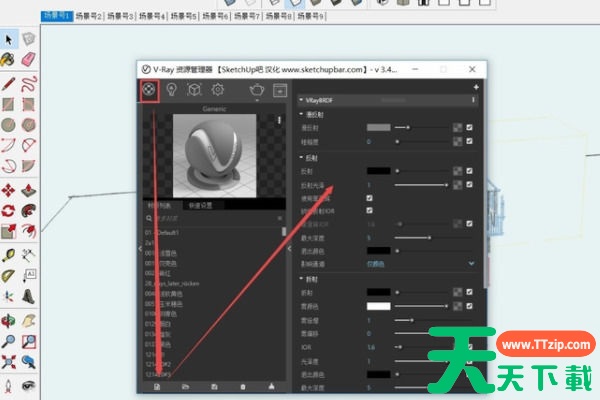Viewport: 600px width, 400px height.
Task: Switch to scene tab 场景号5
Action: pyautogui.click(x=183, y=16)
